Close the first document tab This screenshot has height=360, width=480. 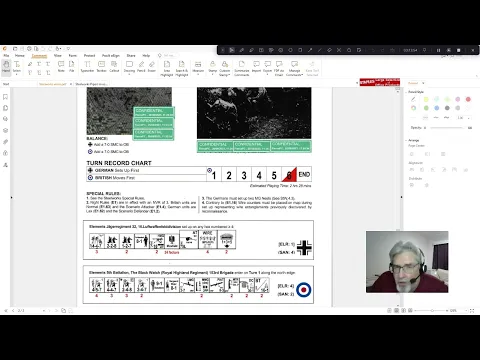71,84
